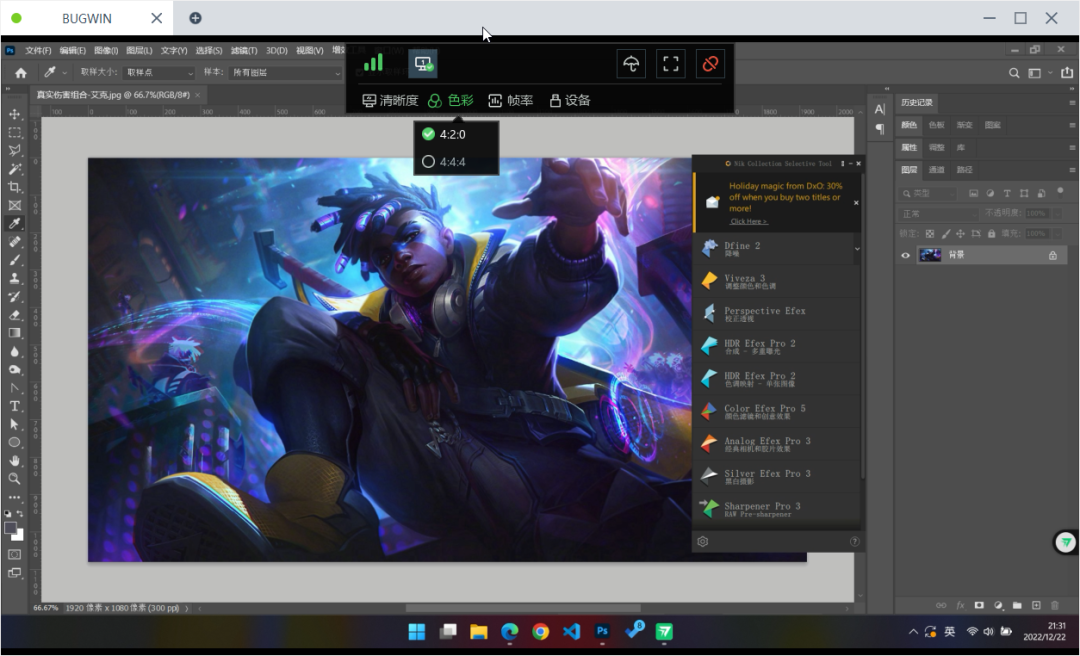Expand the Dfine 2 chevron

(856, 248)
